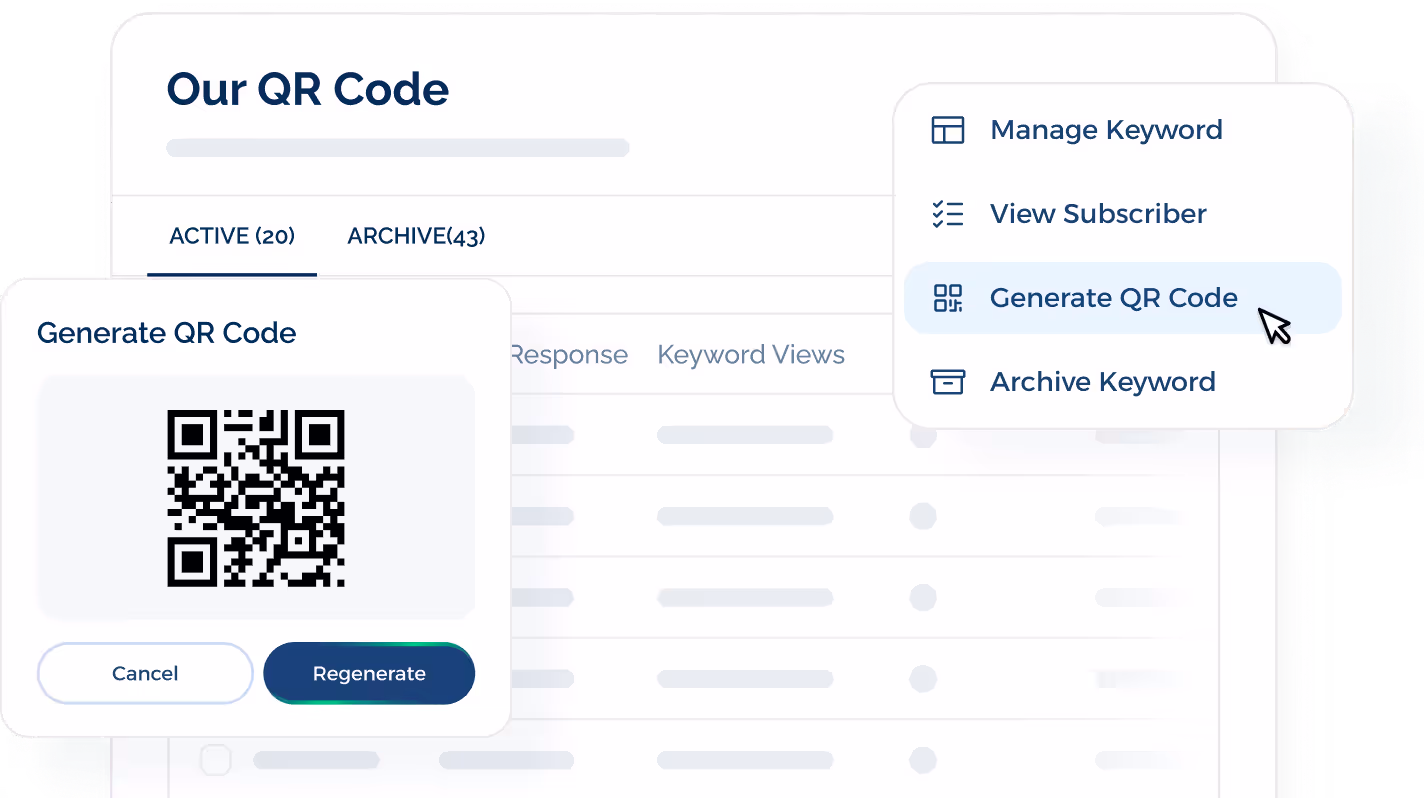Screen dimensions: 1424x798
Task: Click the View Subscriber checklist icon
Action: pos(947,213)
